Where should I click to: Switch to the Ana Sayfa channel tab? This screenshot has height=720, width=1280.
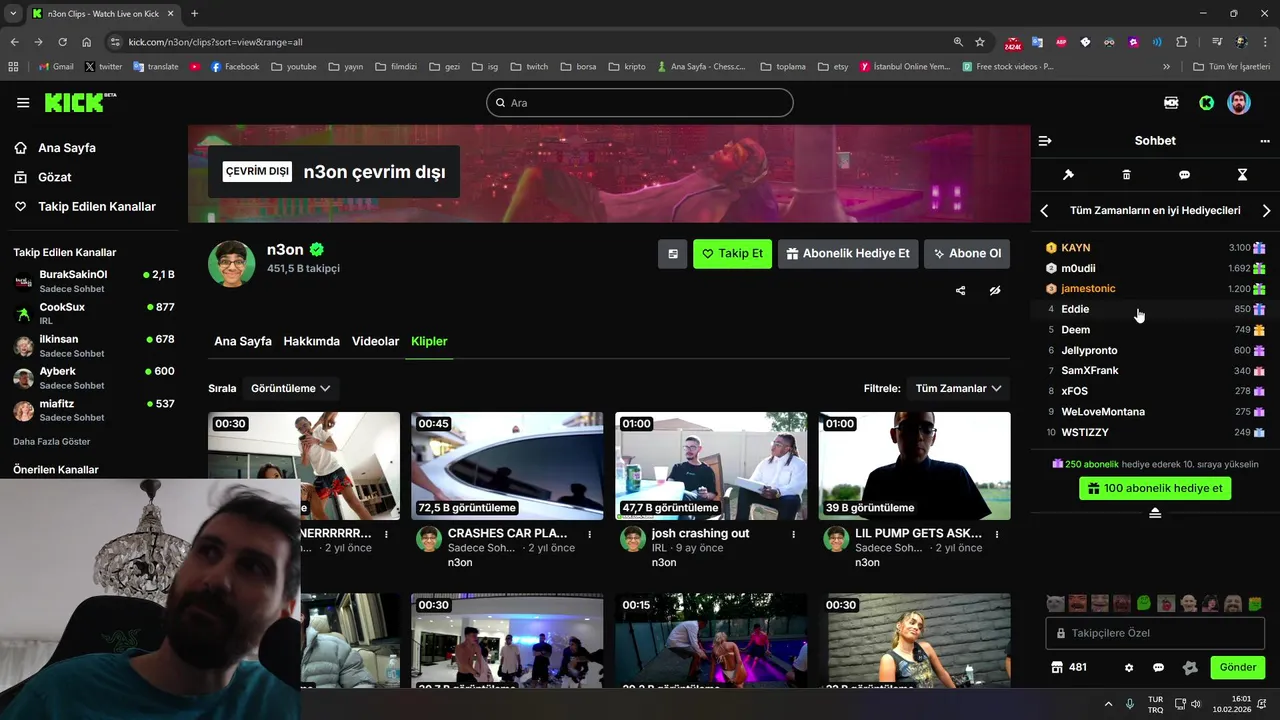pyautogui.click(x=243, y=341)
